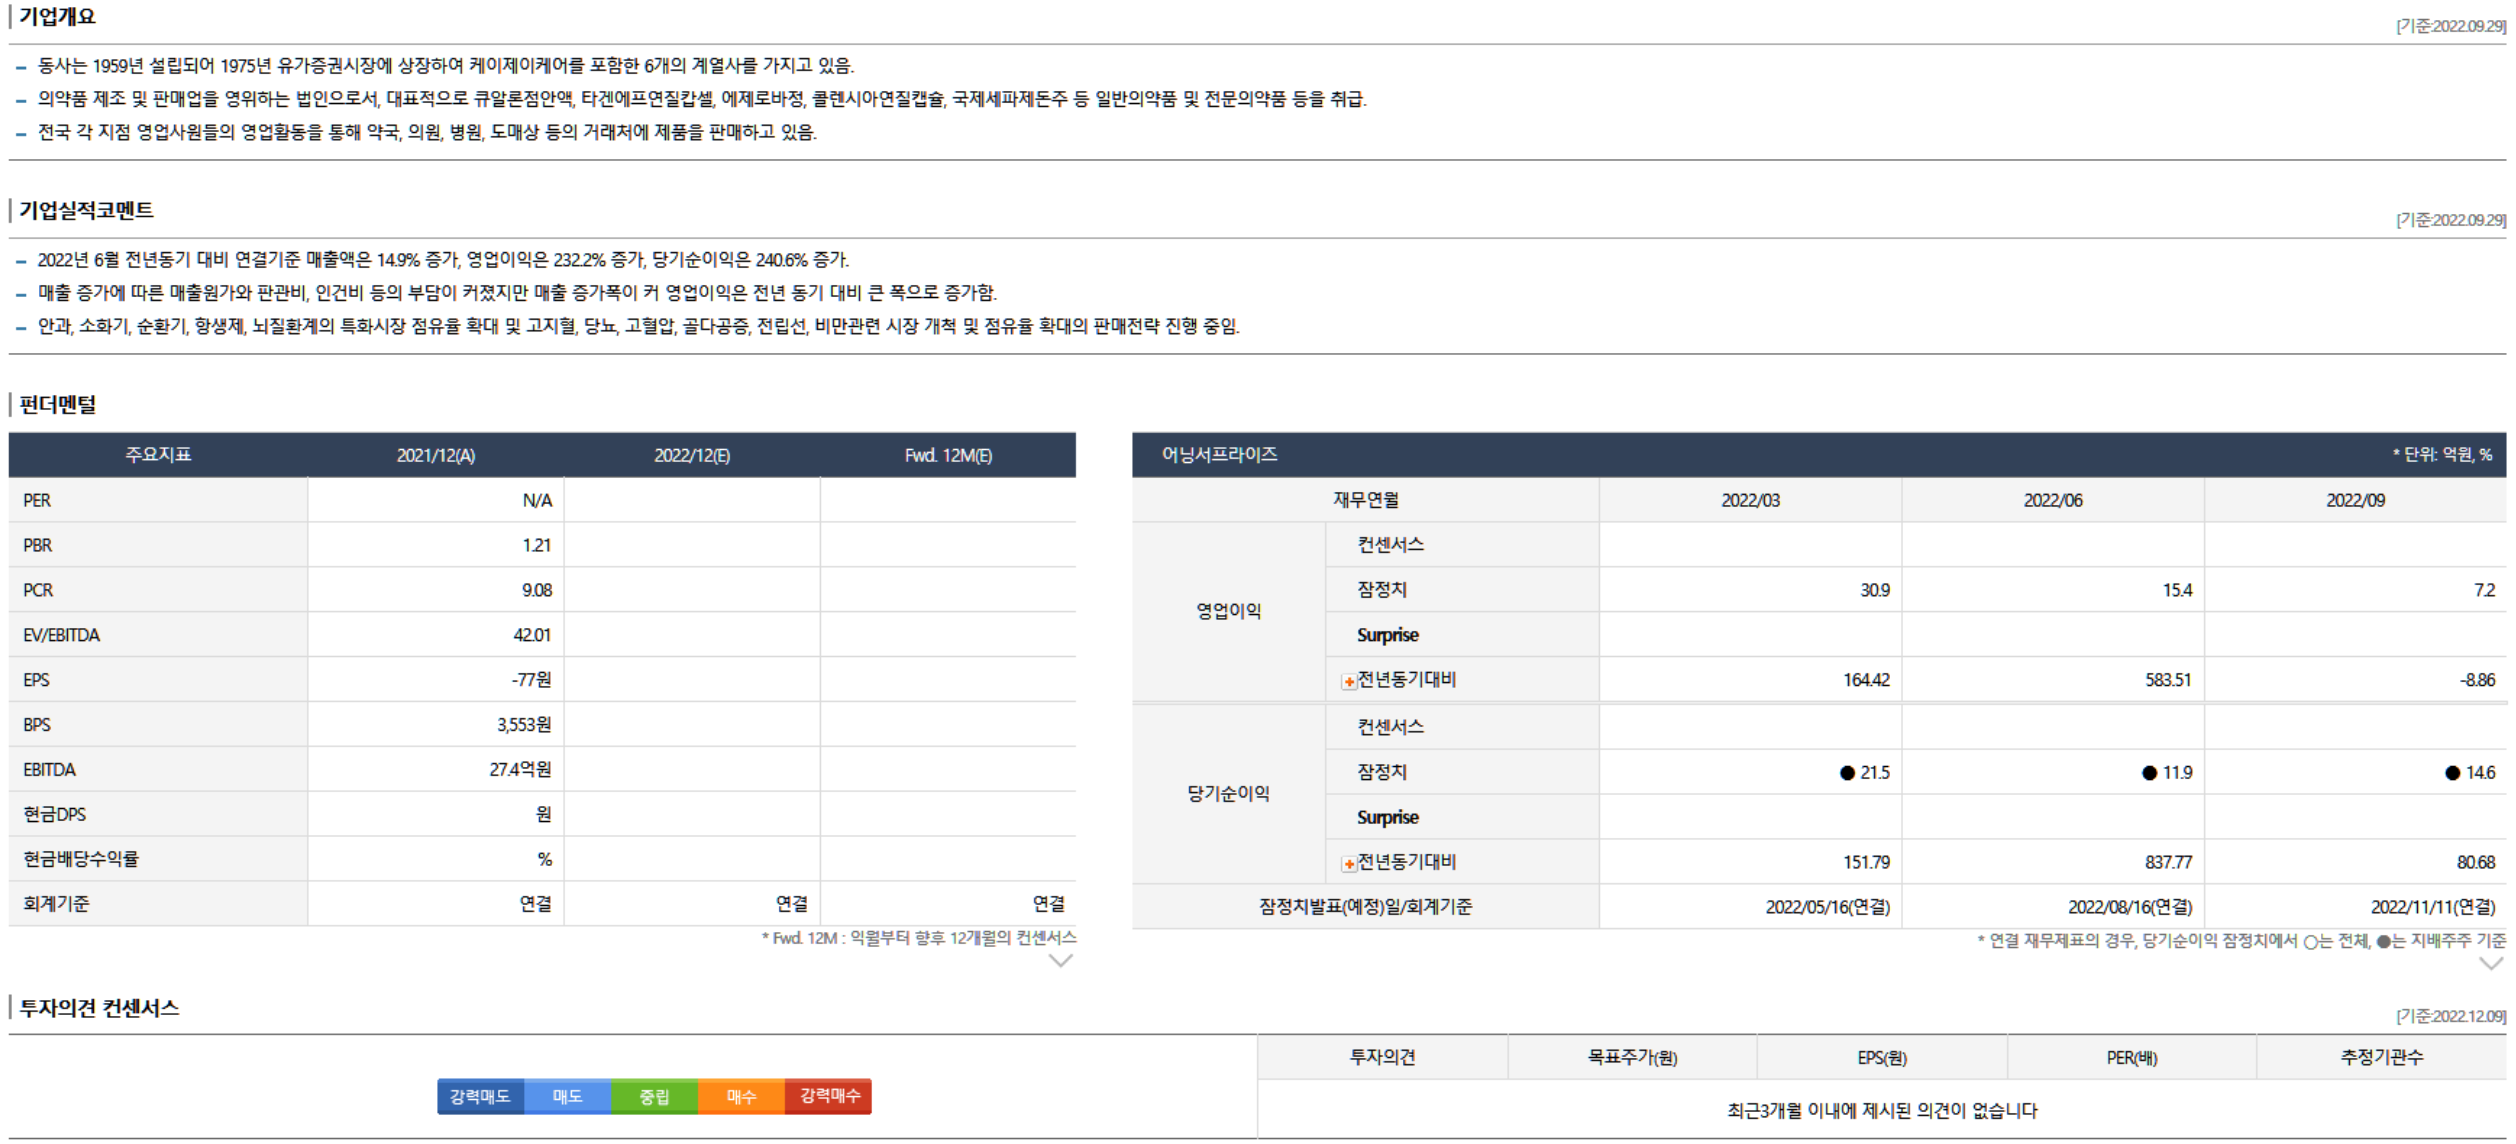The image size is (2516, 1144).
Task: Click the chevron below the 펀더멘털 table
Action: [1060, 961]
